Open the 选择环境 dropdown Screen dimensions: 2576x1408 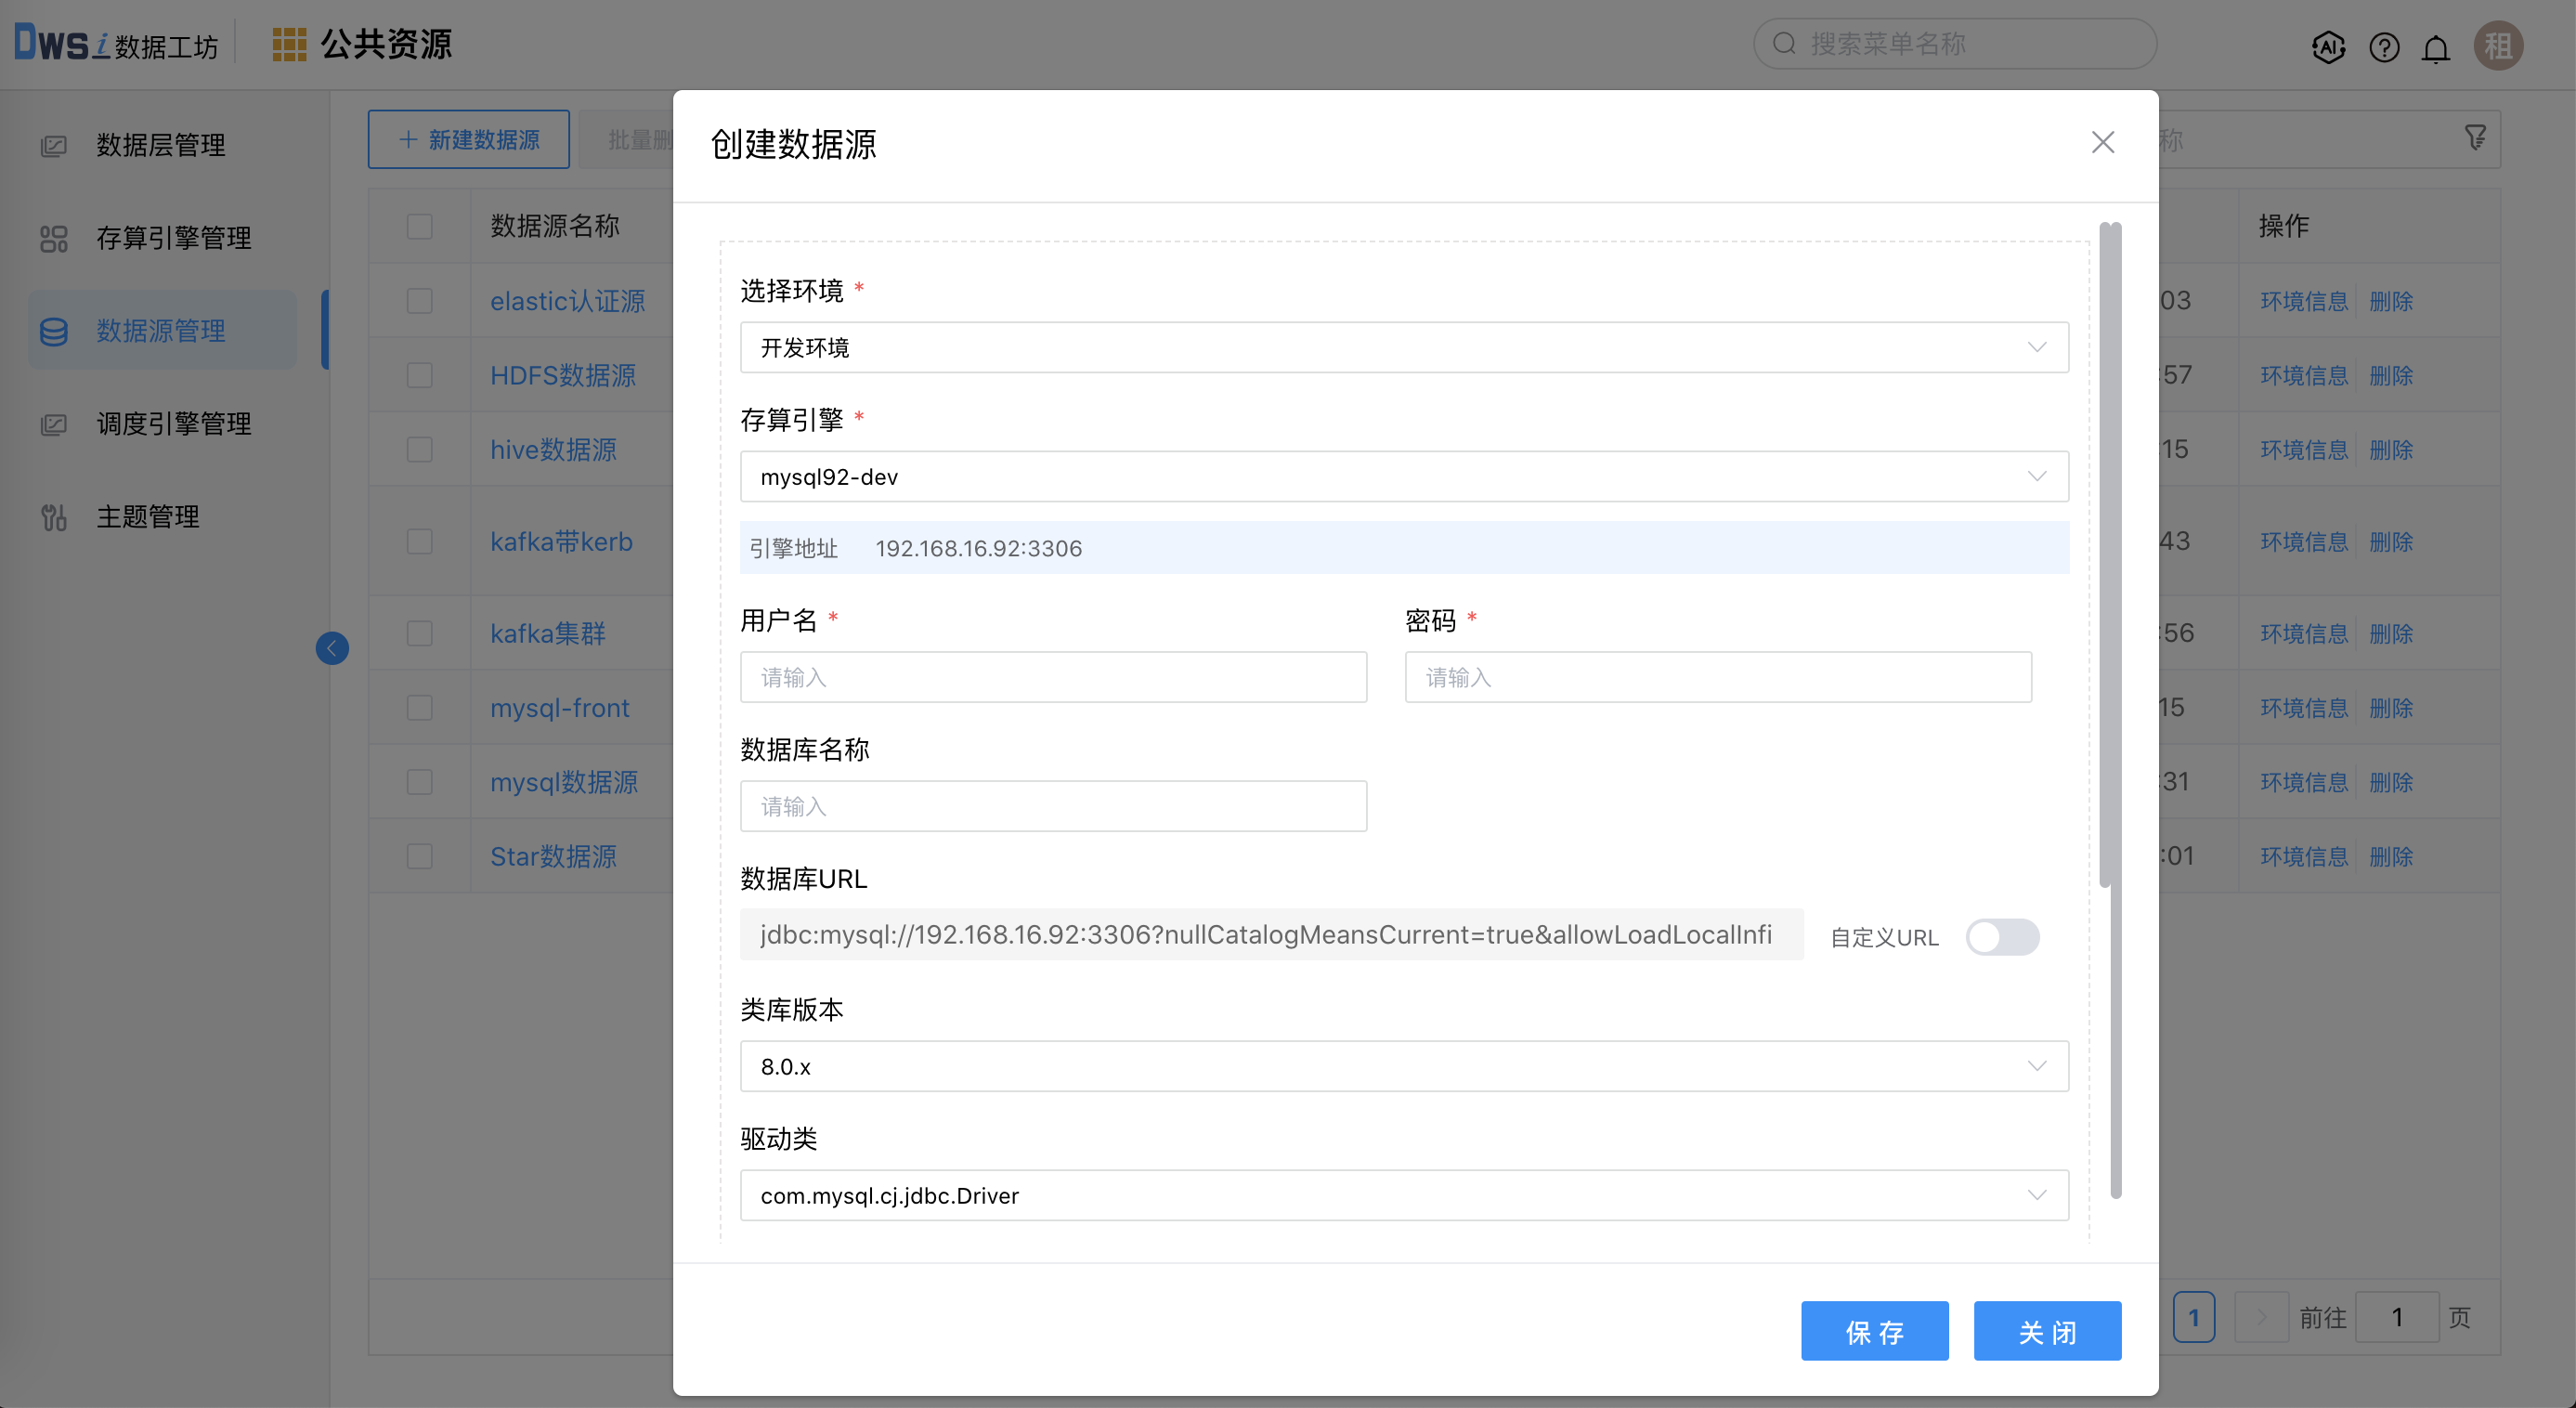[1403, 347]
